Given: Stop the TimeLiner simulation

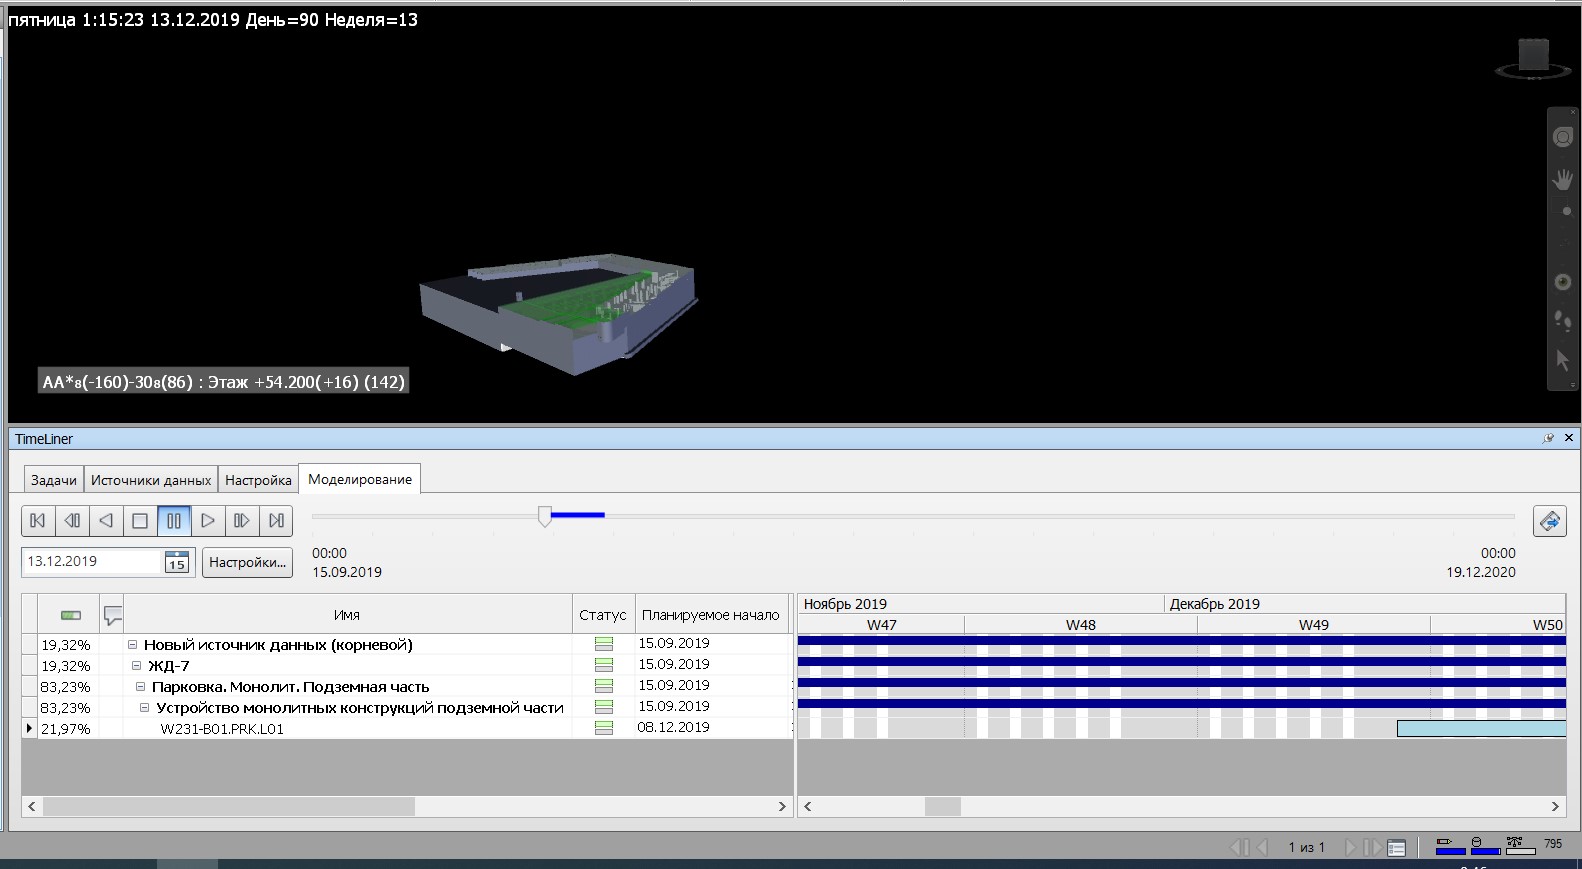Looking at the screenshot, I should pos(140,521).
